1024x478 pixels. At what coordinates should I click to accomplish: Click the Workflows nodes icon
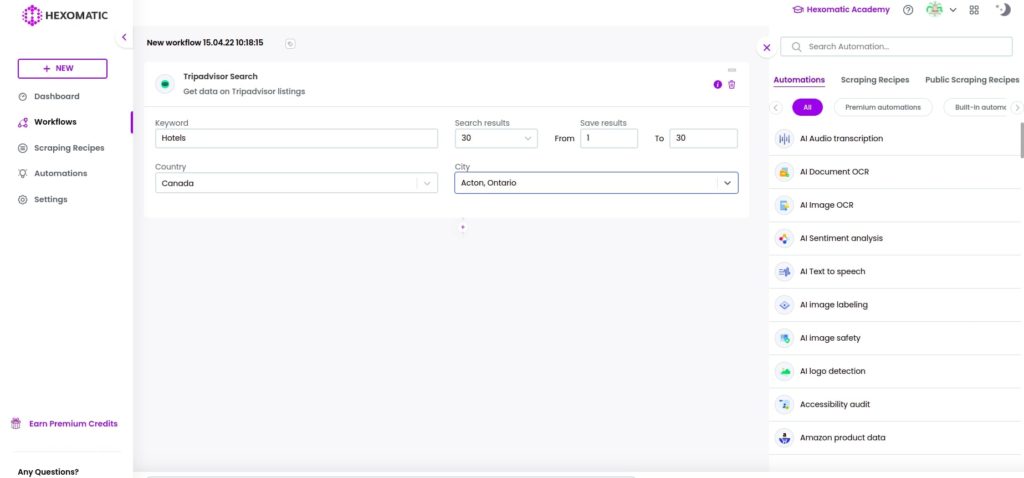(23, 122)
